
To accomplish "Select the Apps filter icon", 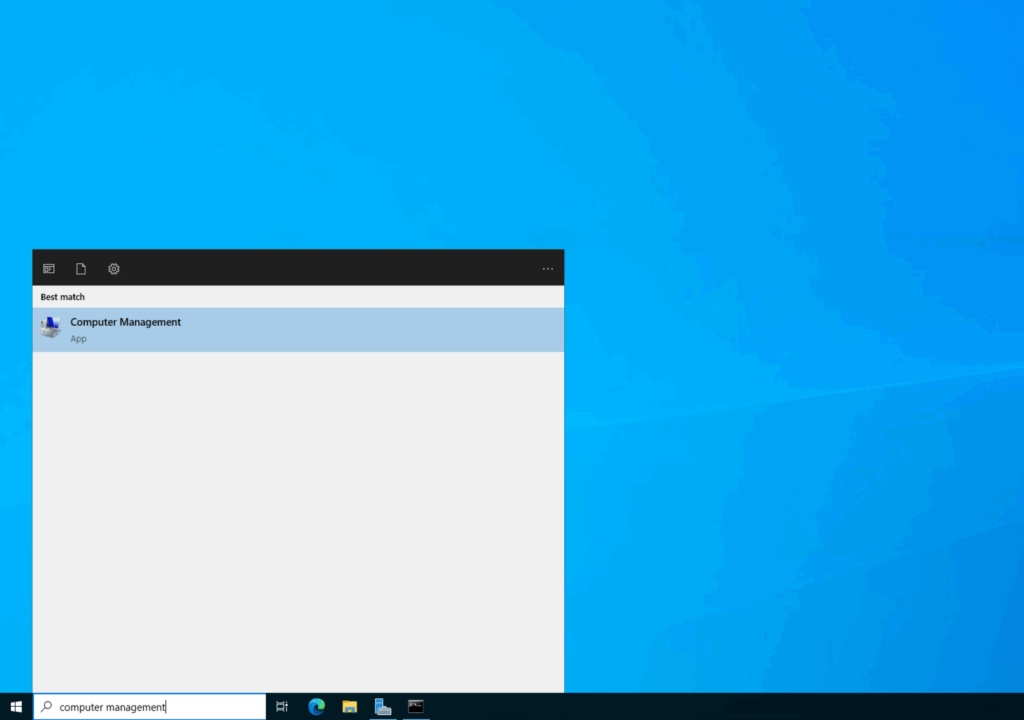I will [48, 268].
